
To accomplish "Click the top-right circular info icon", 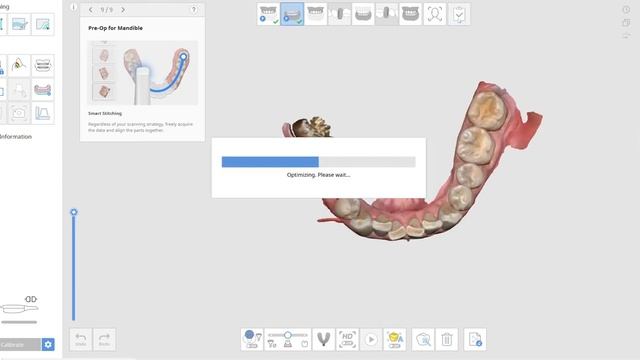I will tap(626, 9).
